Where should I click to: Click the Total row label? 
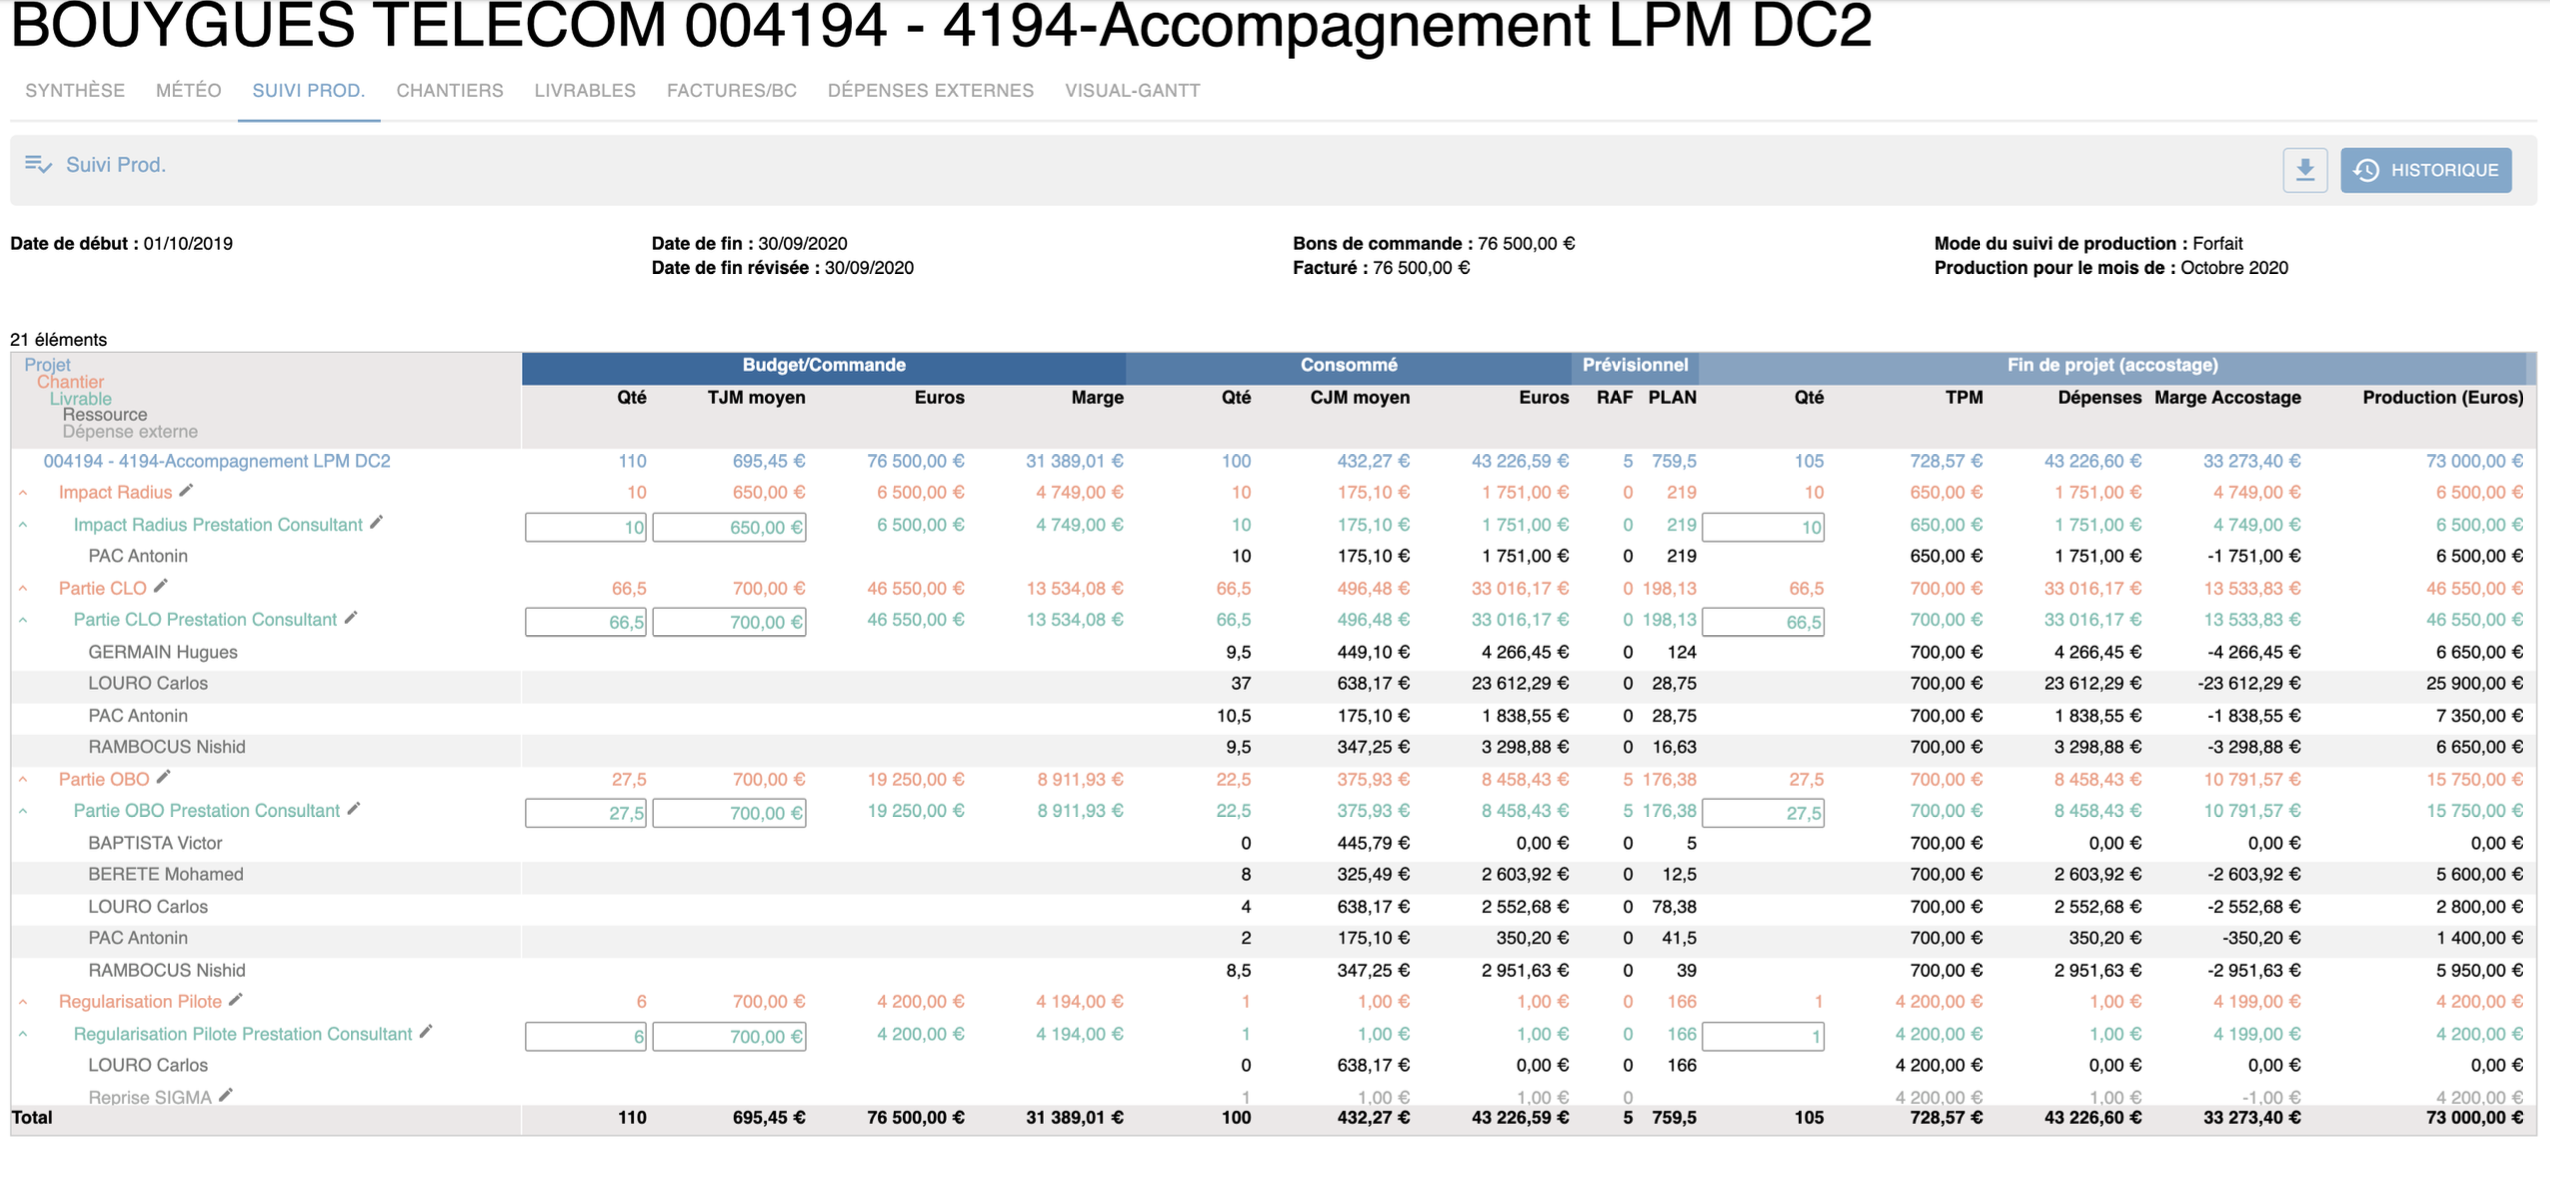click(32, 1118)
